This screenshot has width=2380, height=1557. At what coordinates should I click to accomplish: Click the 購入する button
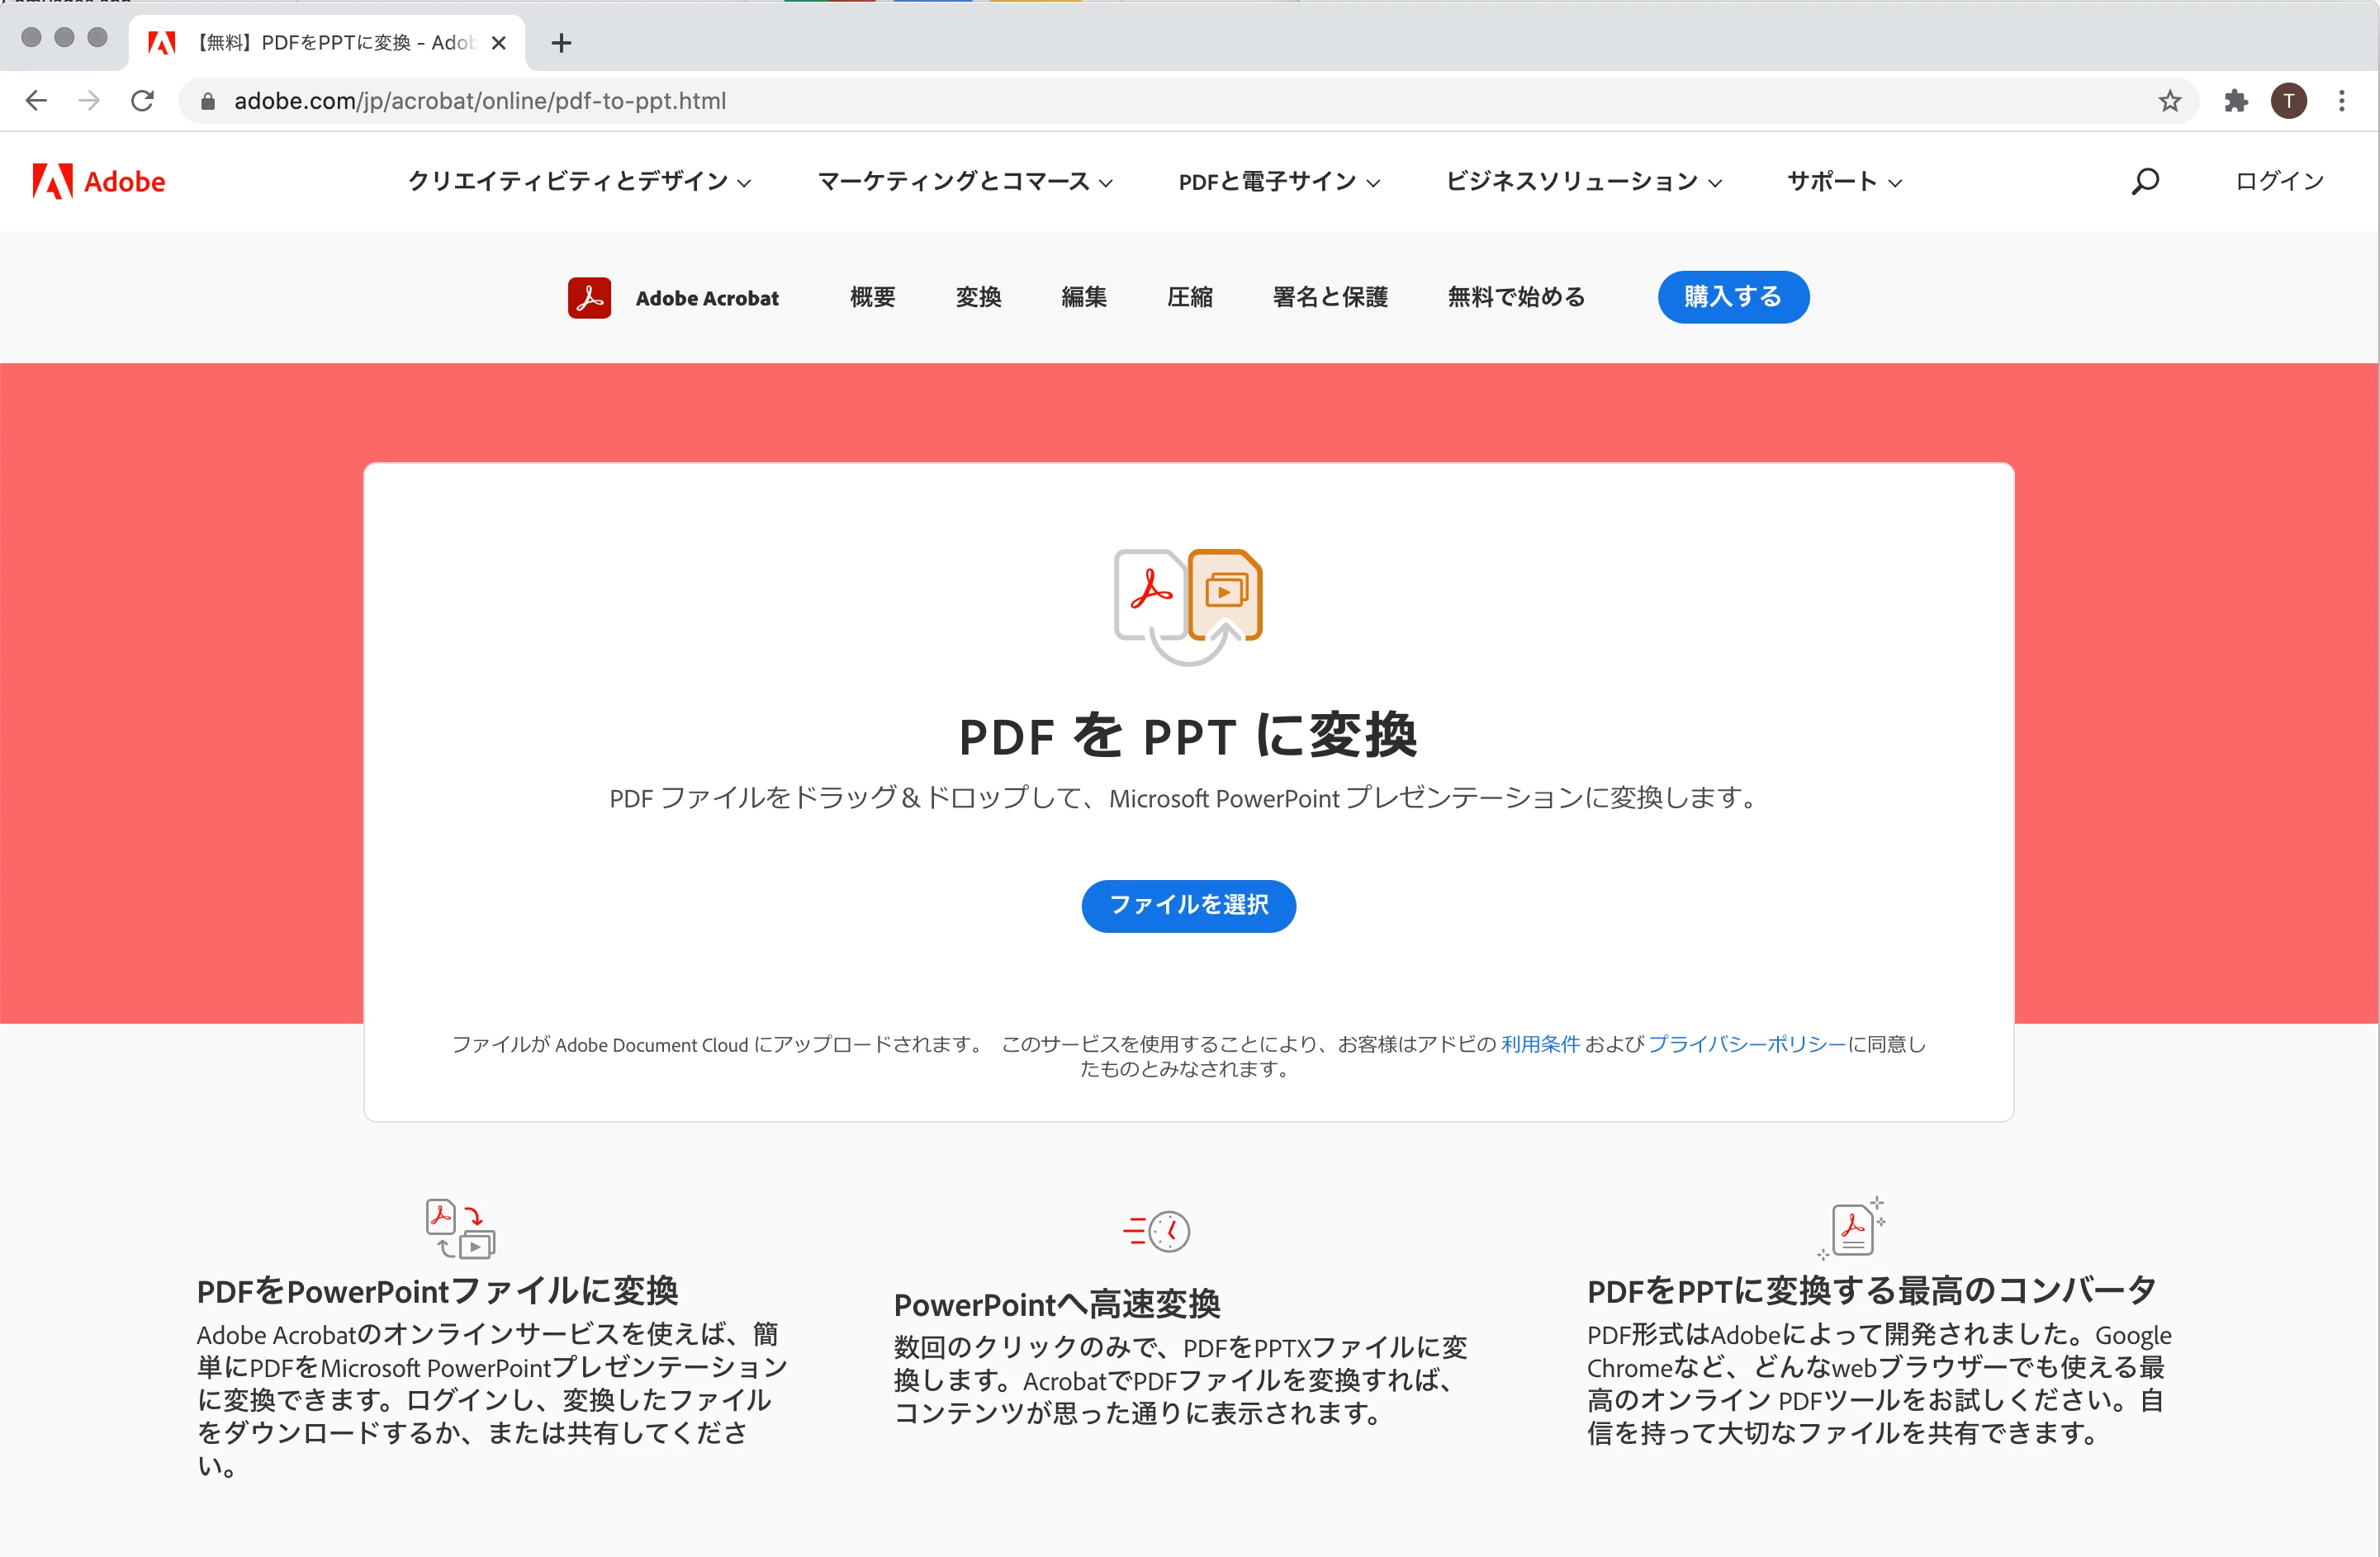[x=1732, y=297]
